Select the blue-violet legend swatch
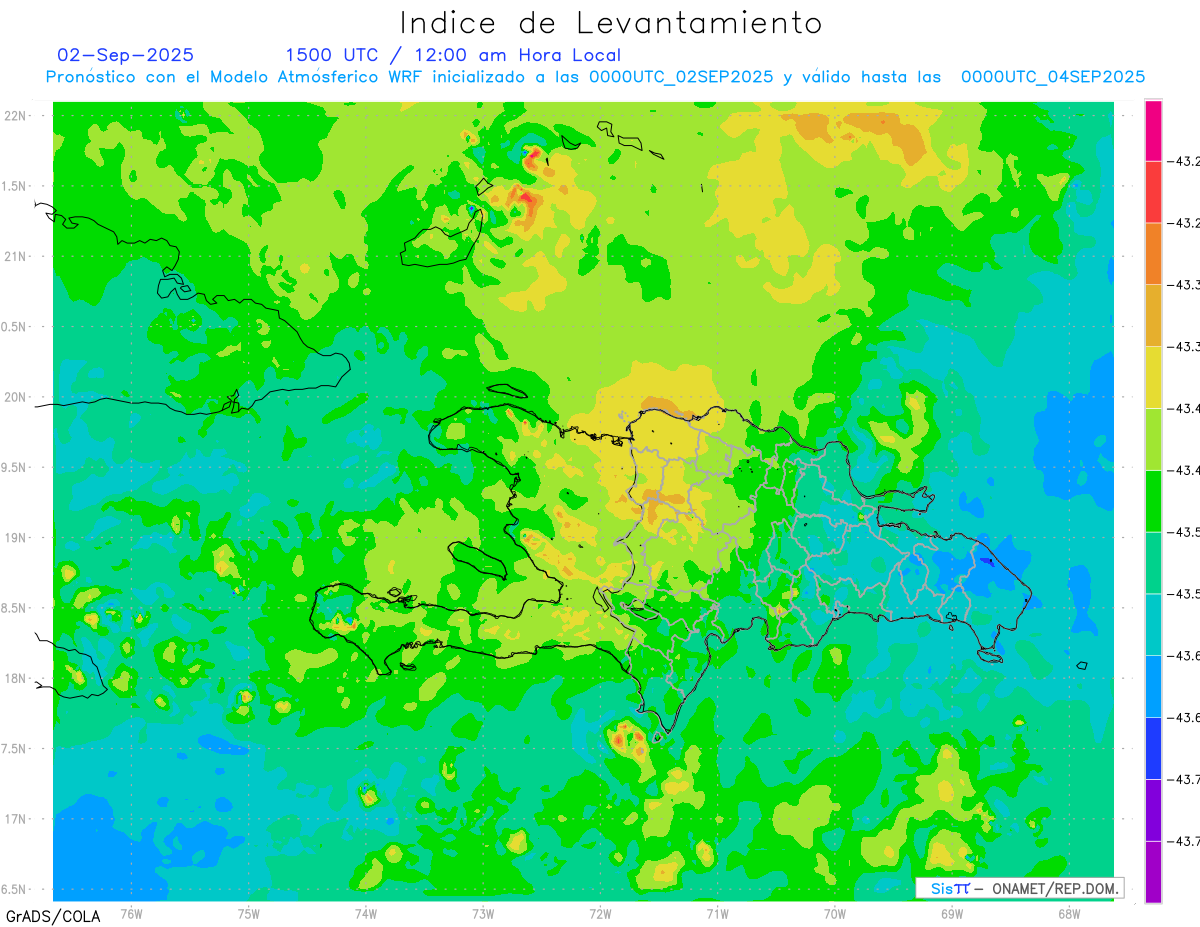 click(1153, 811)
